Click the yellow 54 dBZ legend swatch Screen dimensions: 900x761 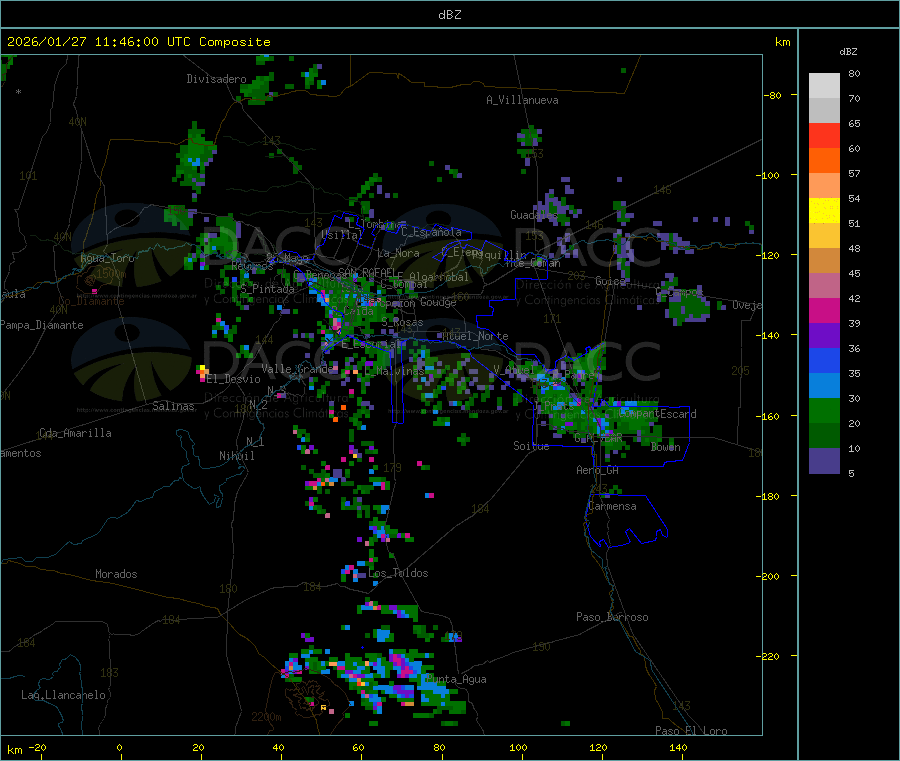click(x=824, y=211)
